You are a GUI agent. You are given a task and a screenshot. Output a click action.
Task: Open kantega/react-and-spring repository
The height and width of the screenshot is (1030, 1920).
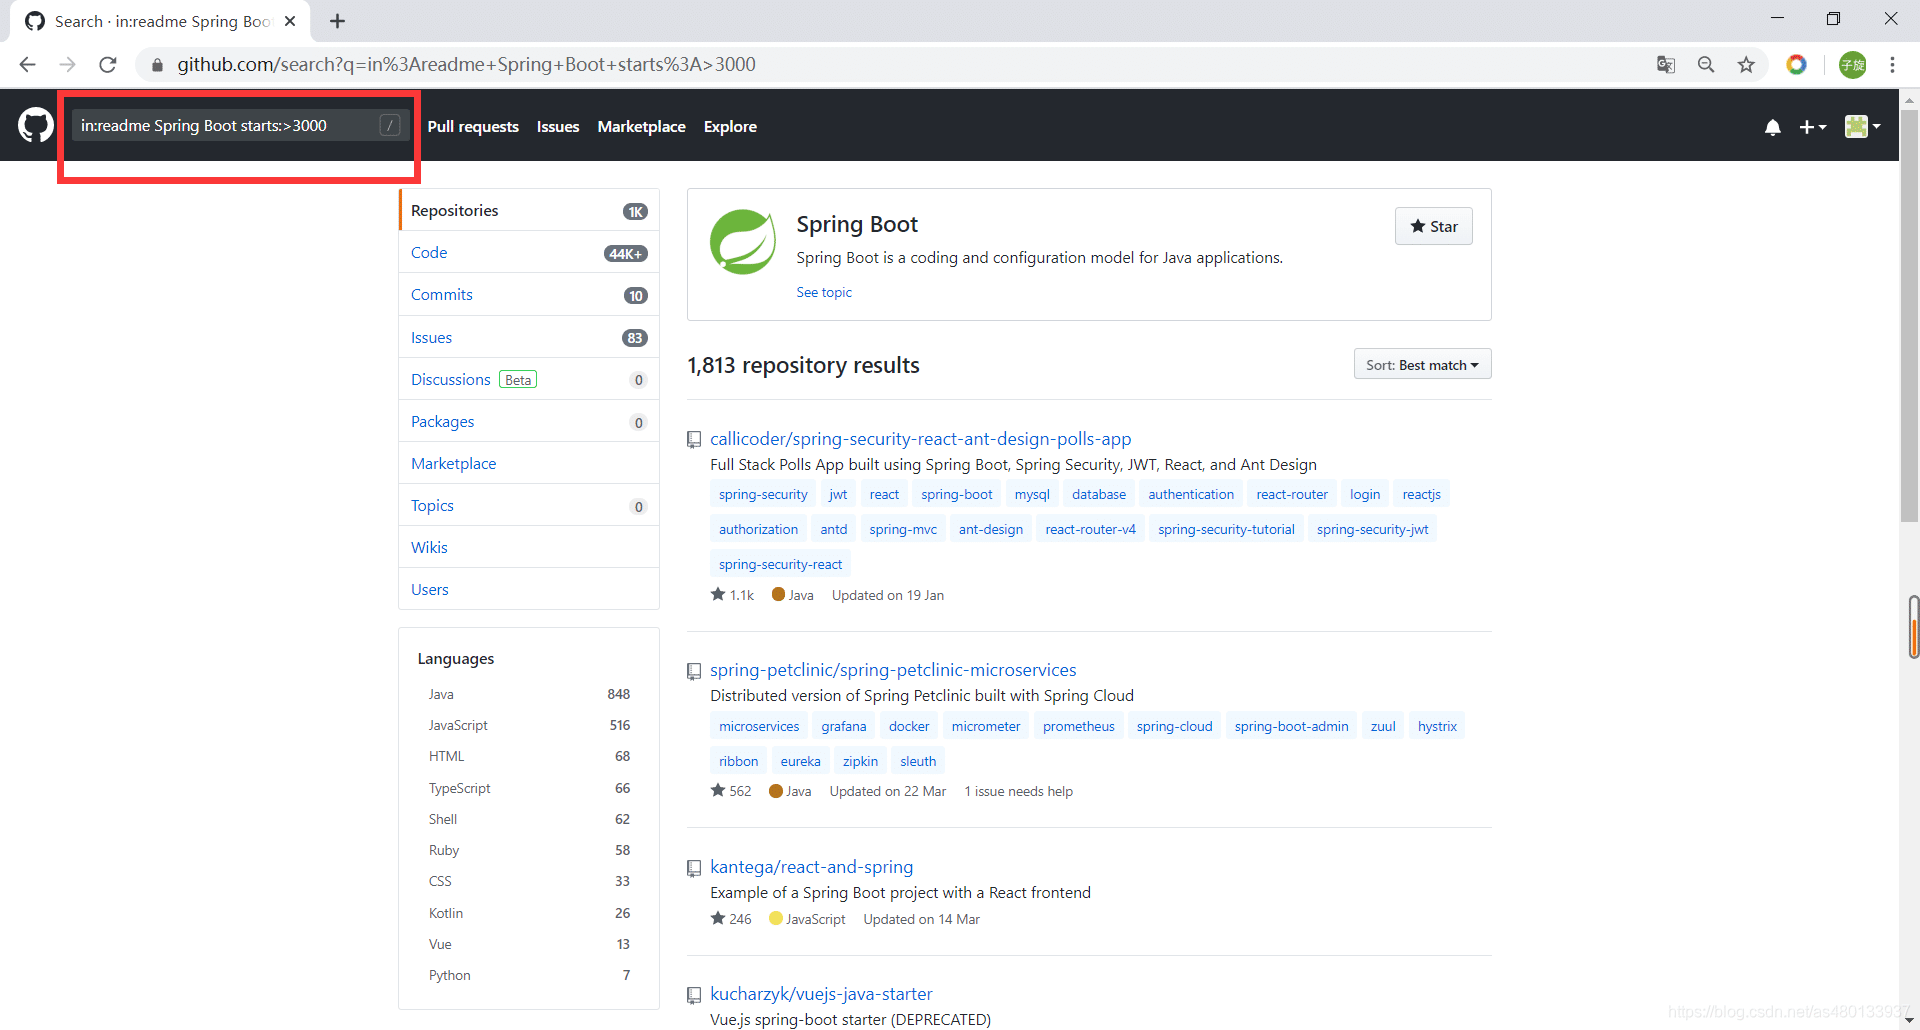811,866
